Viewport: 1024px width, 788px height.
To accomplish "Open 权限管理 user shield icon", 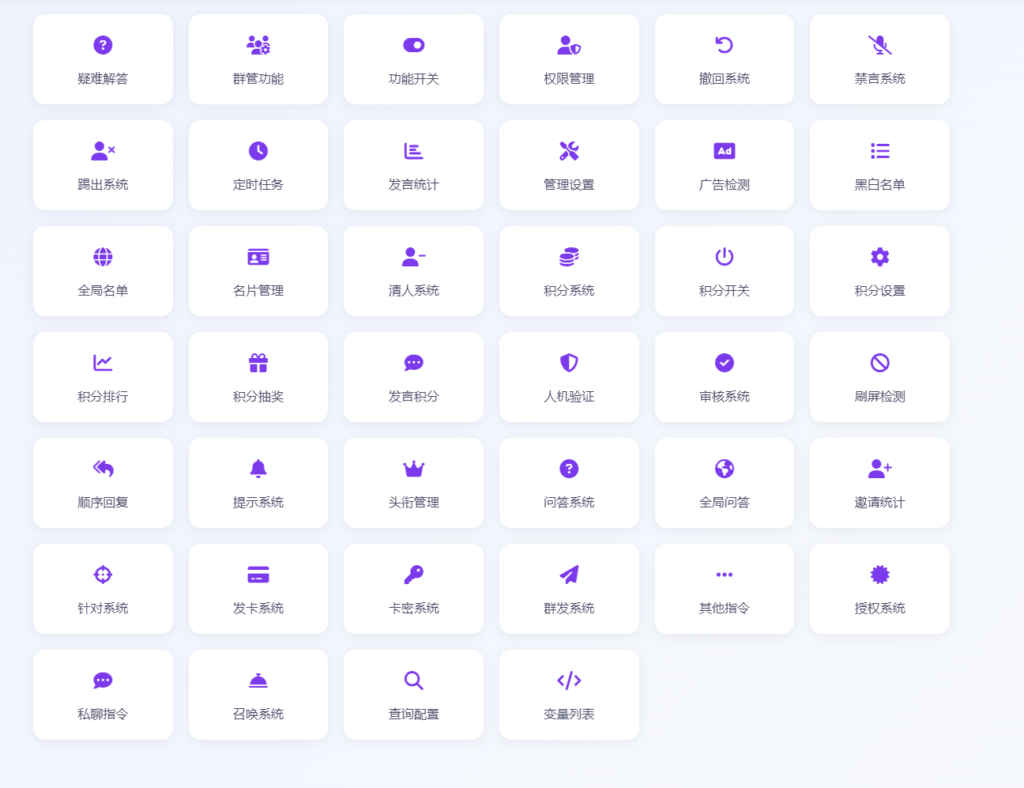I will [x=569, y=45].
